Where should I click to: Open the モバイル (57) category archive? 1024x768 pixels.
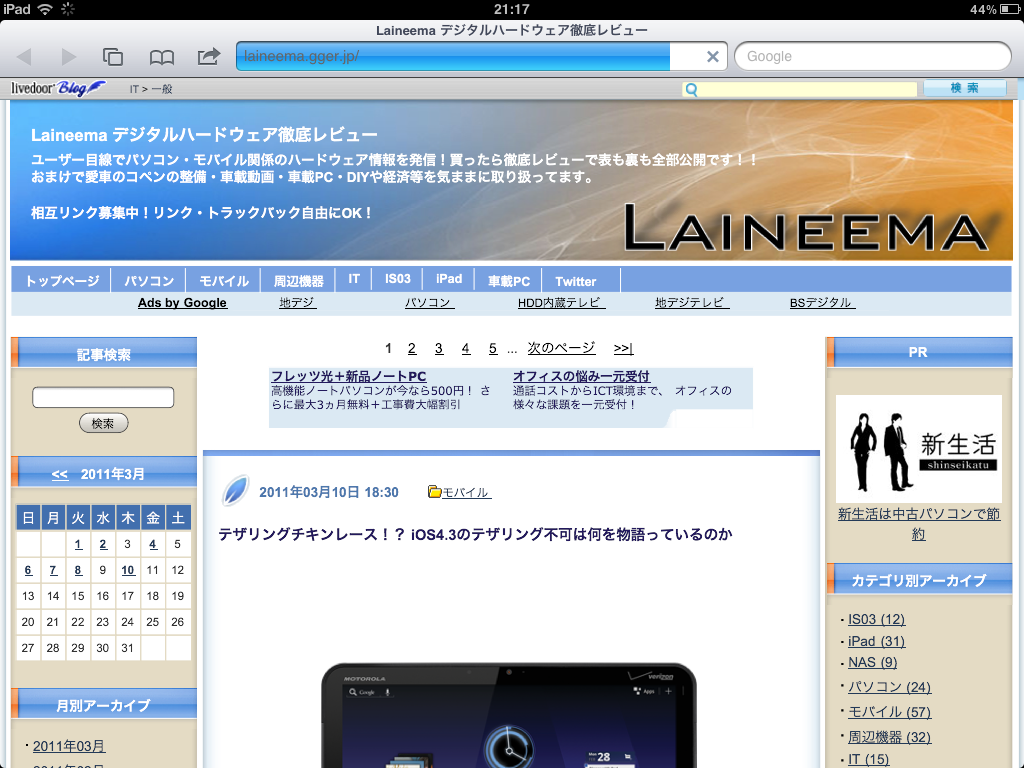point(889,712)
